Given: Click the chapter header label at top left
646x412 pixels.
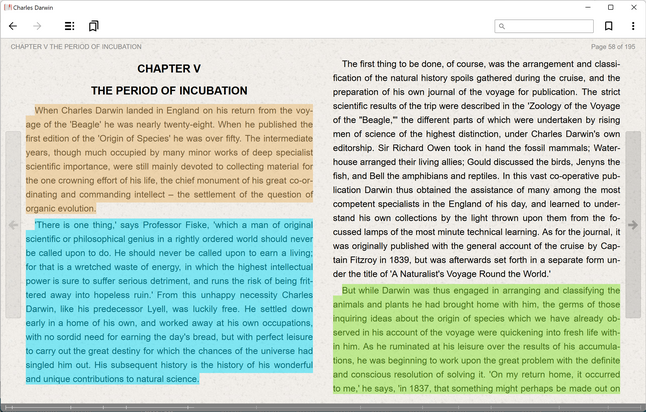Looking at the screenshot, I should point(75,47).
